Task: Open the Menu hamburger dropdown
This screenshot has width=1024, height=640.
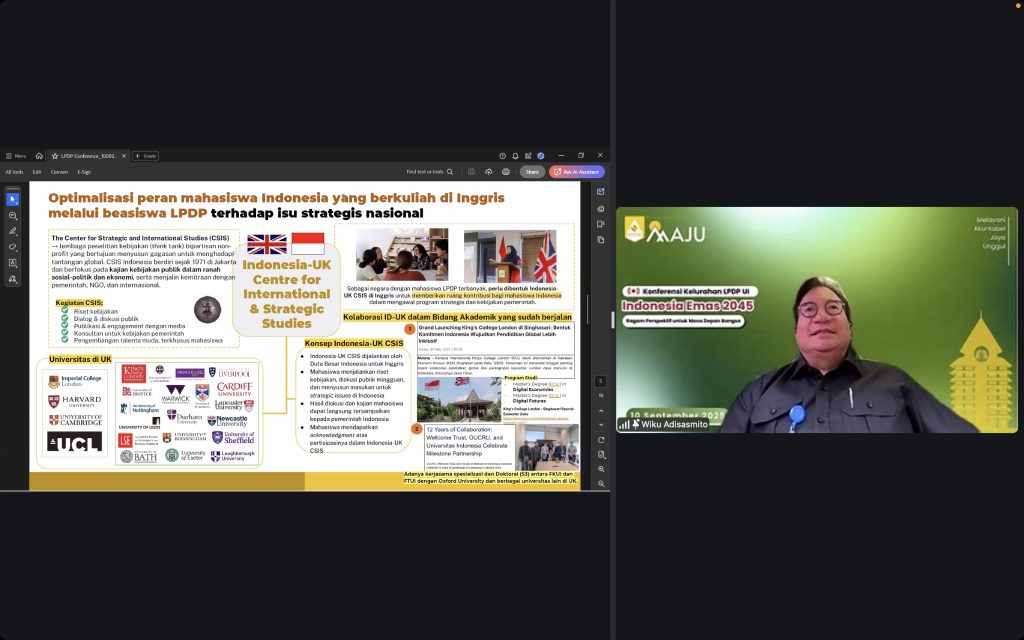Action: (x=14, y=156)
